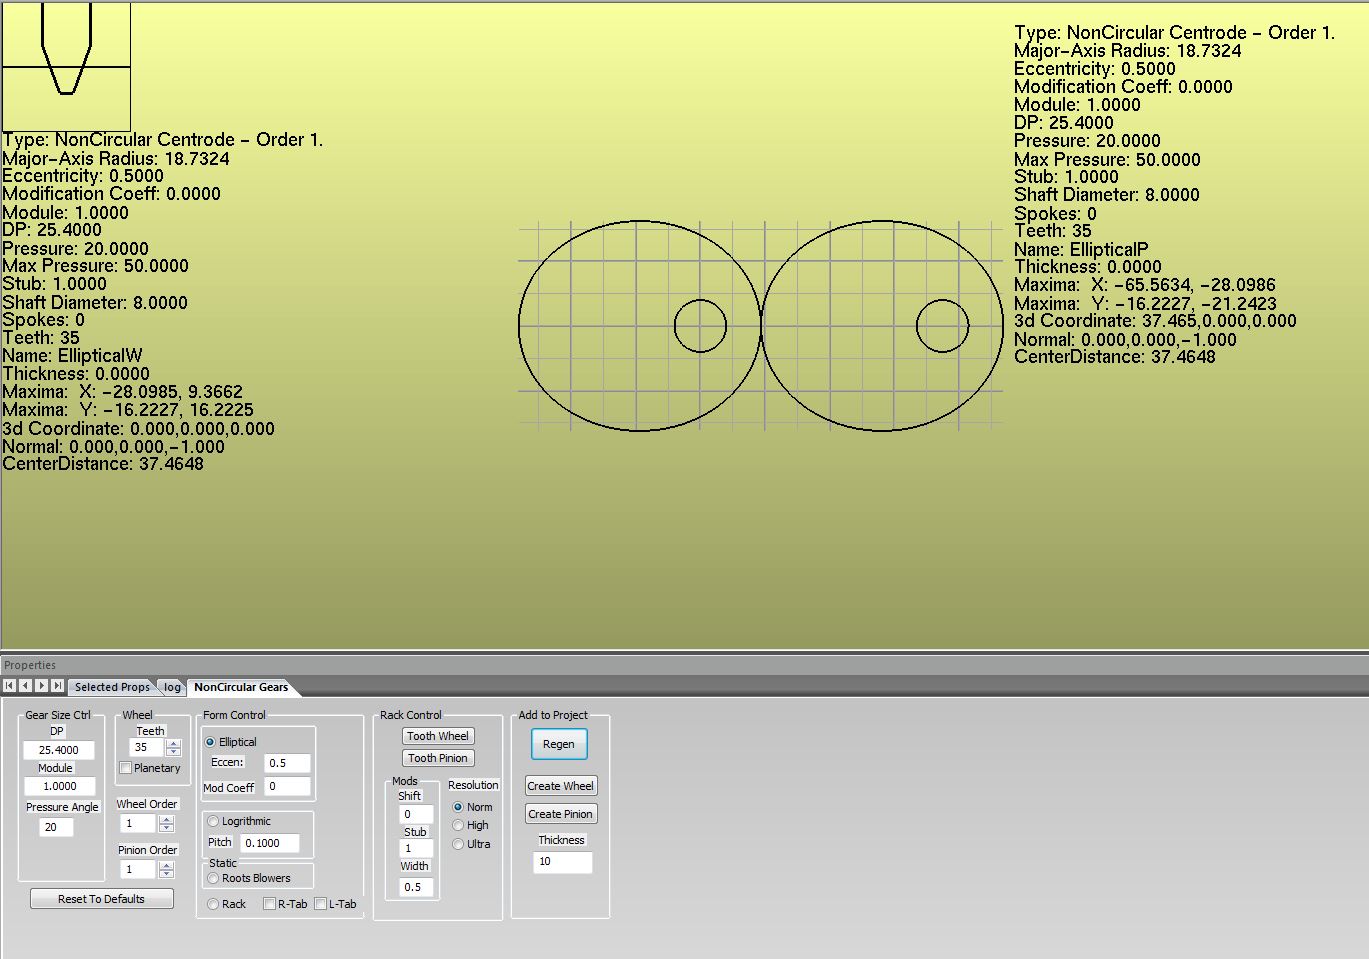Click the tooth profile preview thumbnail
The image size is (1369, 959).
66,66
